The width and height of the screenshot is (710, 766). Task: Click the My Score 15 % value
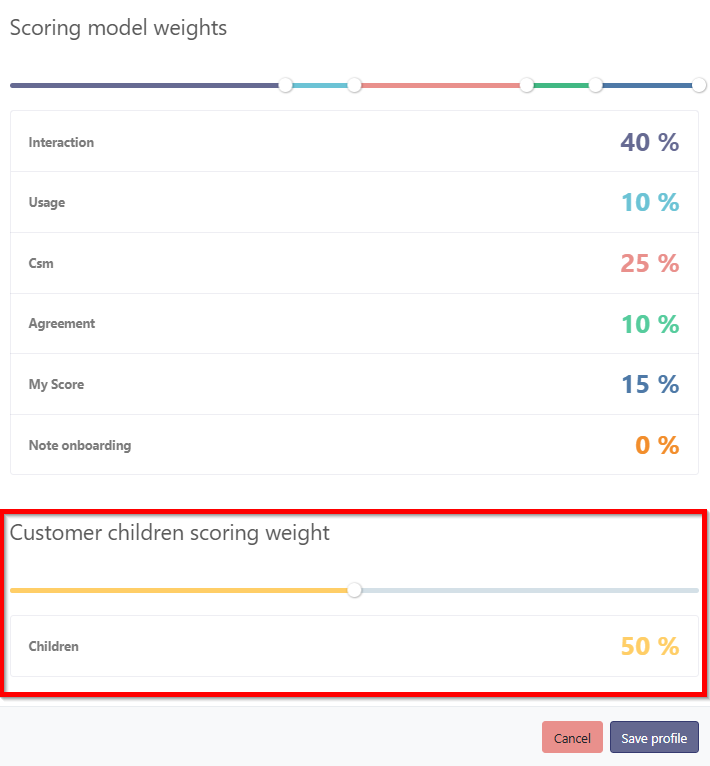point(649,384)
